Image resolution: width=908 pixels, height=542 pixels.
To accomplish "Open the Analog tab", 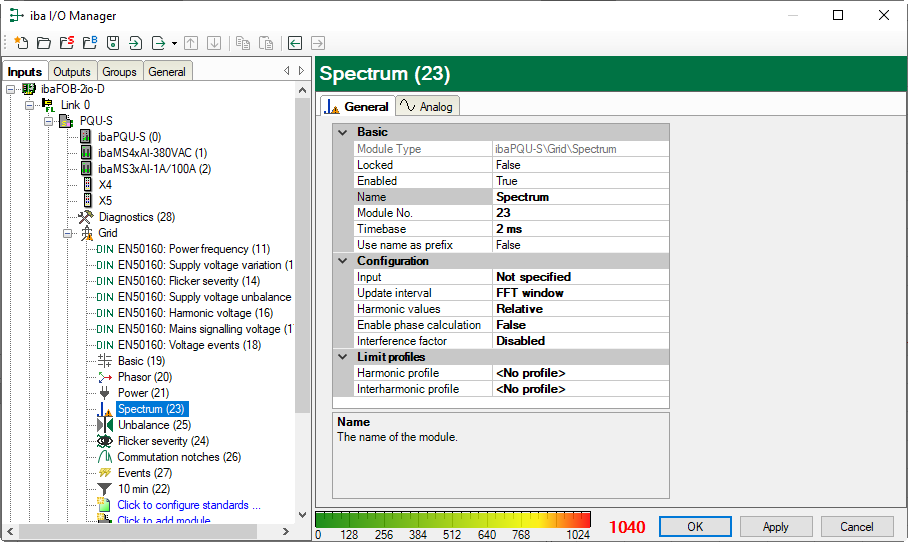I will [x=427, y=107].
